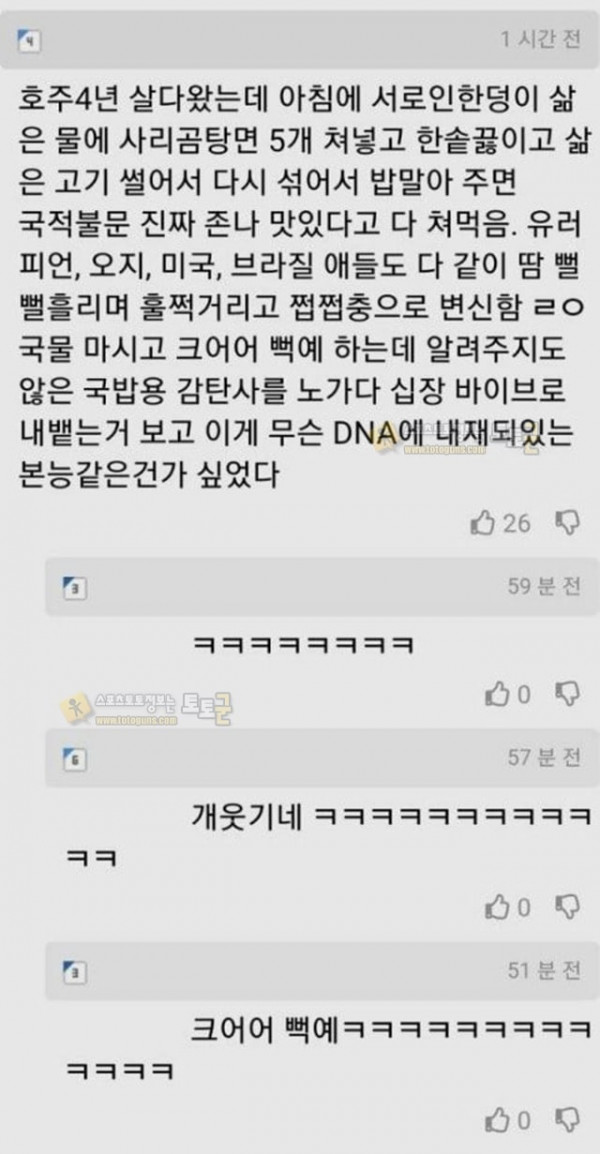This screenshot has height=1154, width=600.
Task: Select the main comment text starting 호주4년
Action: pos(303,286)
